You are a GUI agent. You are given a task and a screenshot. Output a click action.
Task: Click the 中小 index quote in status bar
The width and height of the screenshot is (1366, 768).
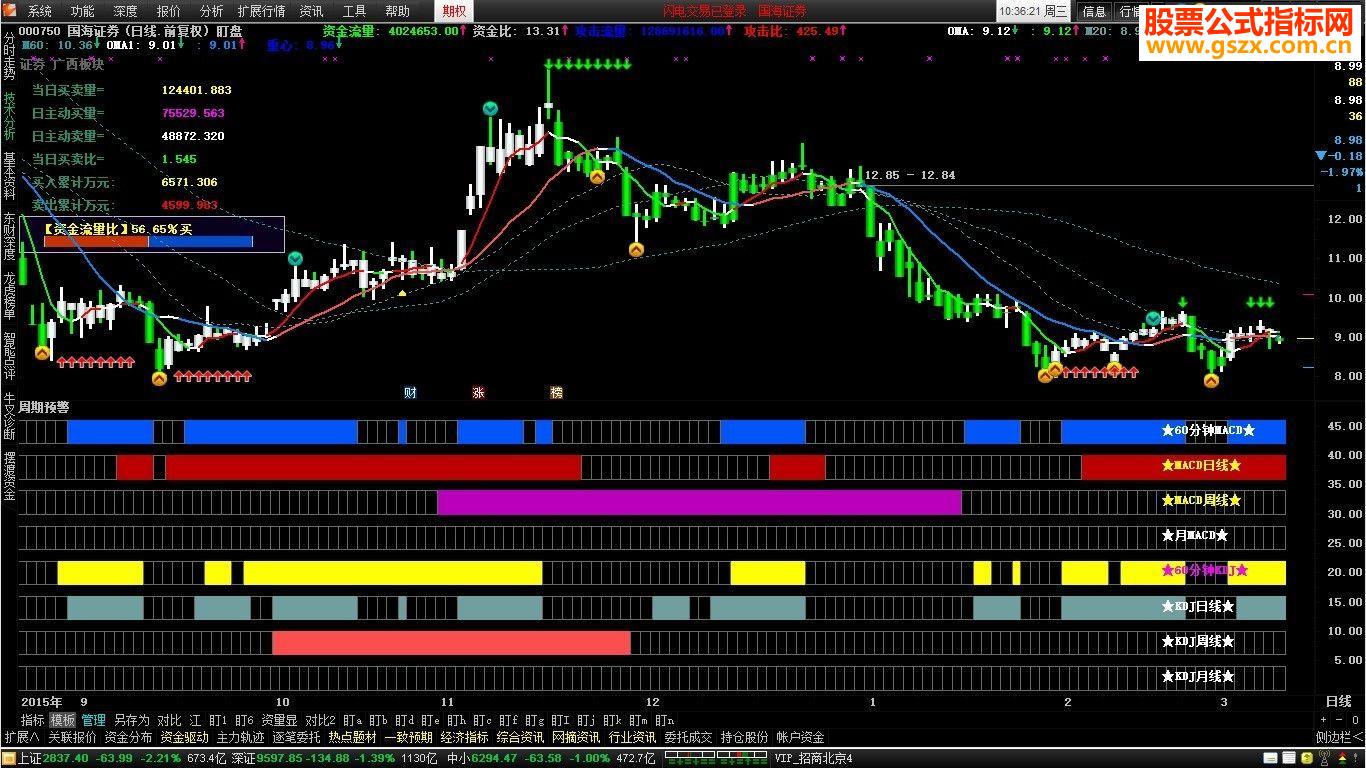point(549,758)
